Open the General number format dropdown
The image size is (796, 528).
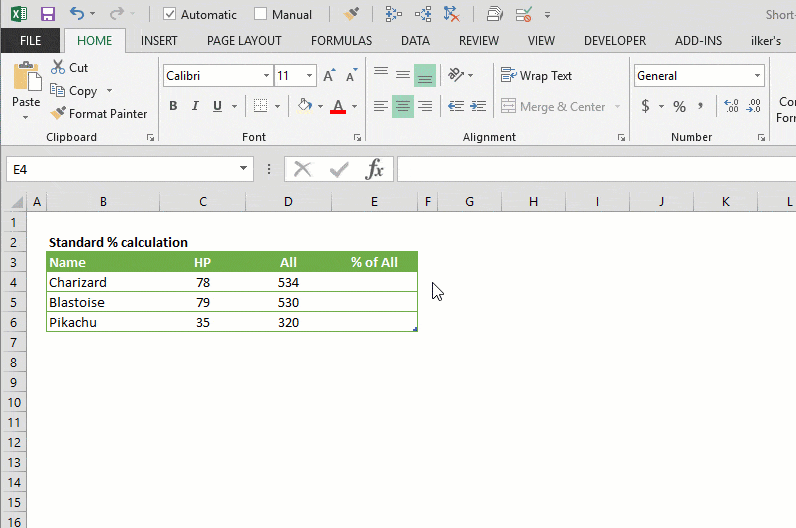tap(757, 76)
